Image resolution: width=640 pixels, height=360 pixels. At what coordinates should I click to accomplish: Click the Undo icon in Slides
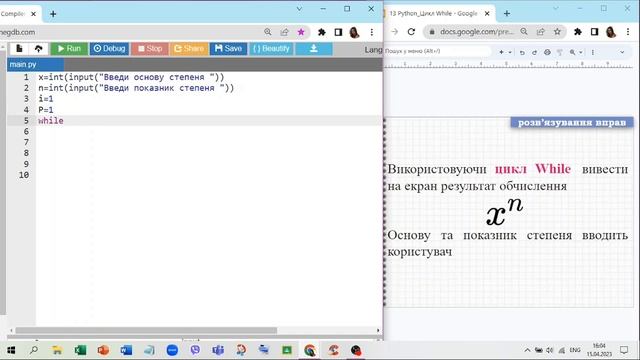(x=522, y=52)
